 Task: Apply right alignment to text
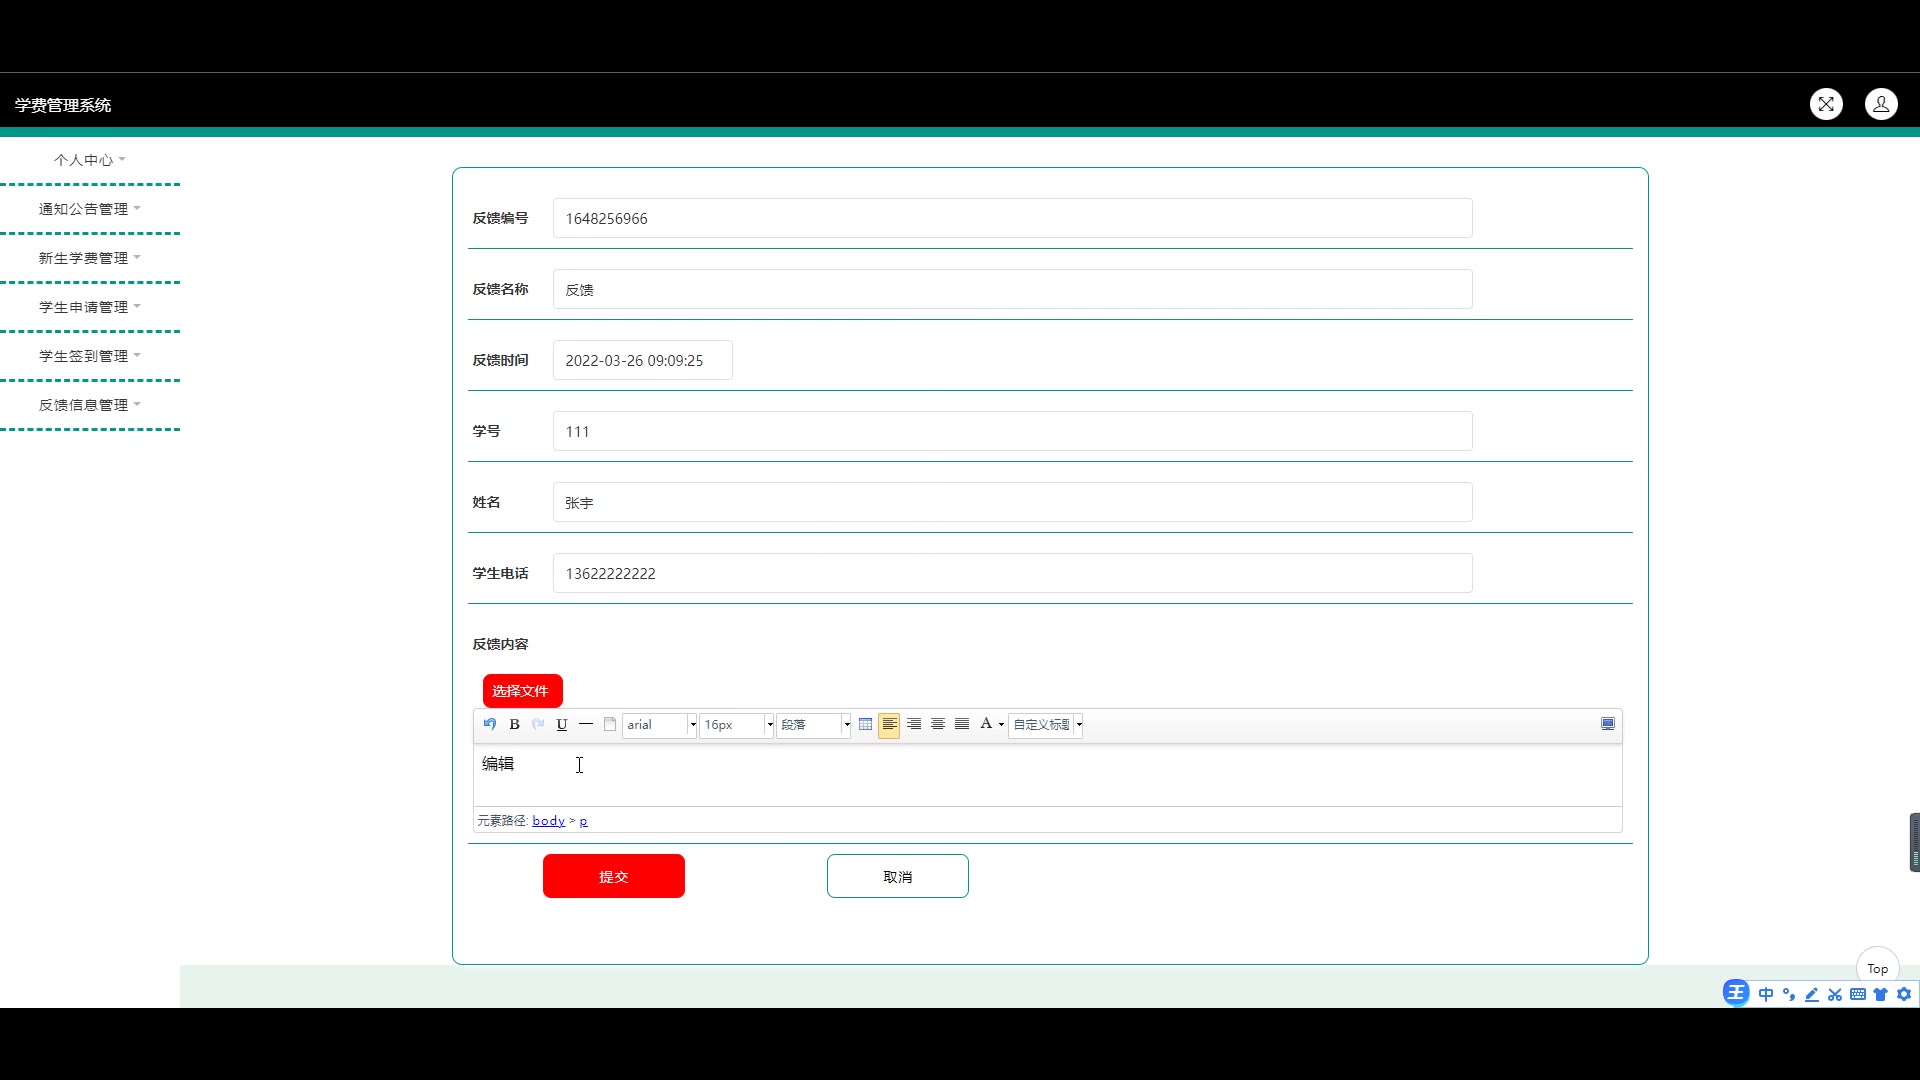click(914, 724)
